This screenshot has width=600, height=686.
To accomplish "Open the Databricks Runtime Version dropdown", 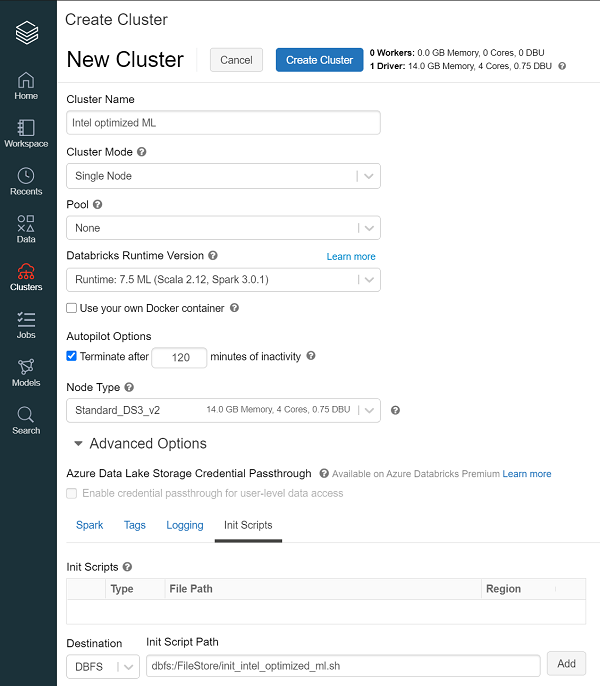I will [223, 280].
